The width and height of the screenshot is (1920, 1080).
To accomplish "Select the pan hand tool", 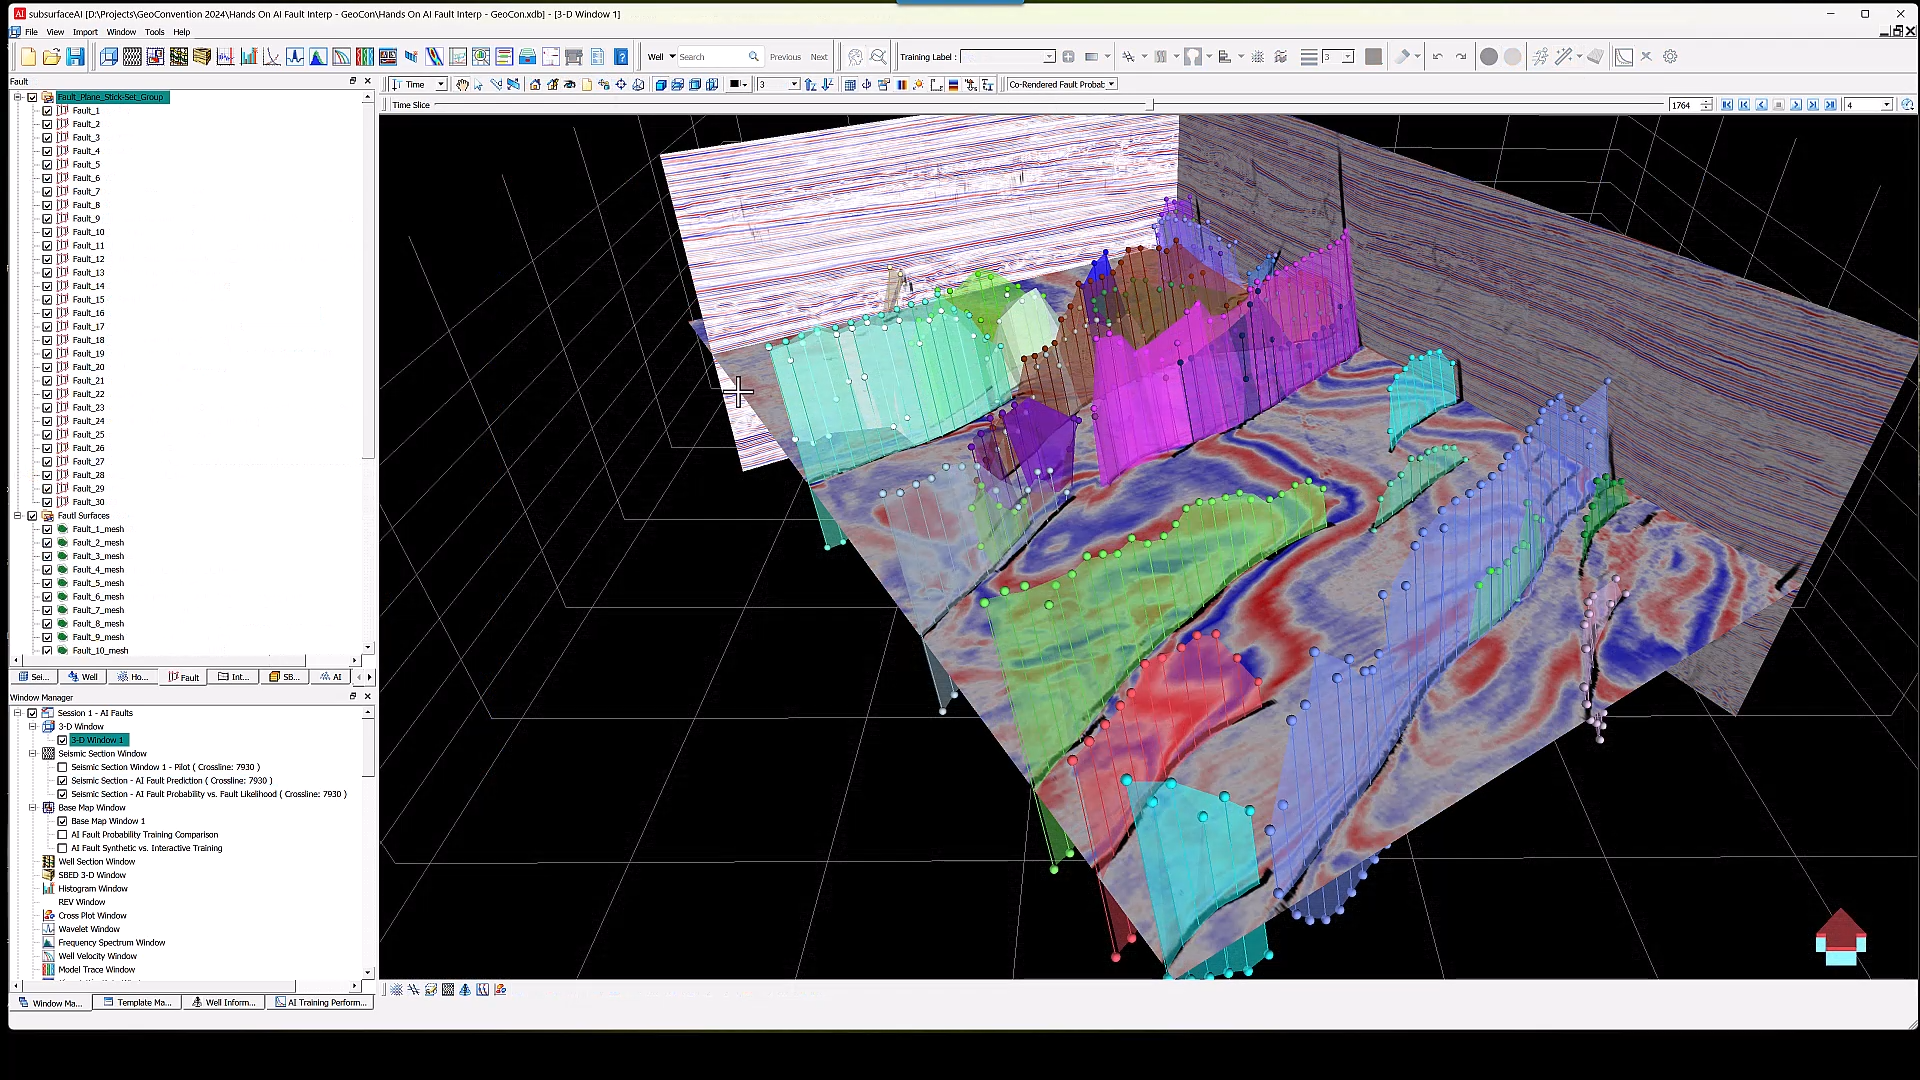I will coord(462,85).
